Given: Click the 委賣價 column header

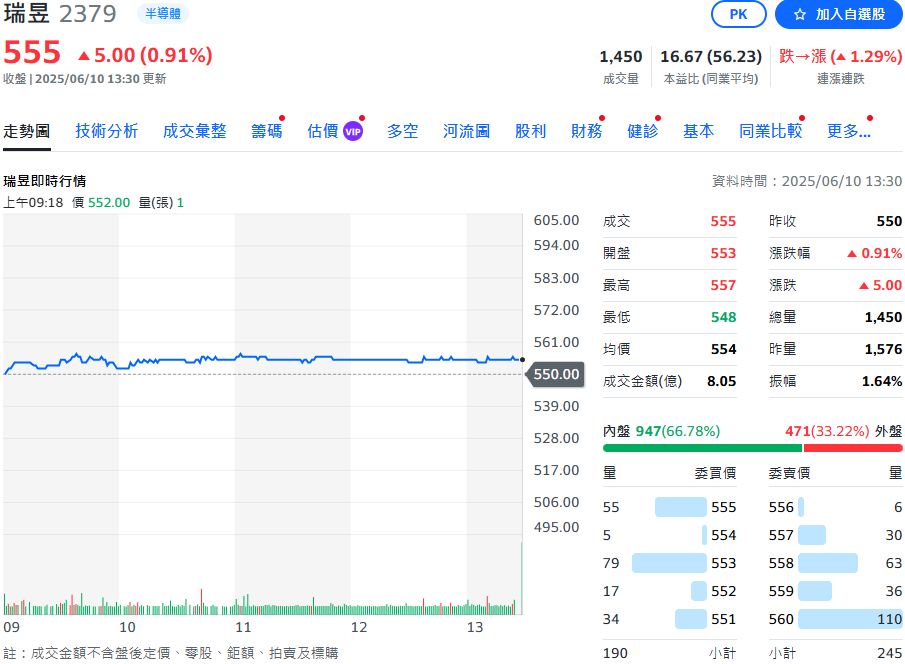Looking at the screenshot, I should [790, 473].
